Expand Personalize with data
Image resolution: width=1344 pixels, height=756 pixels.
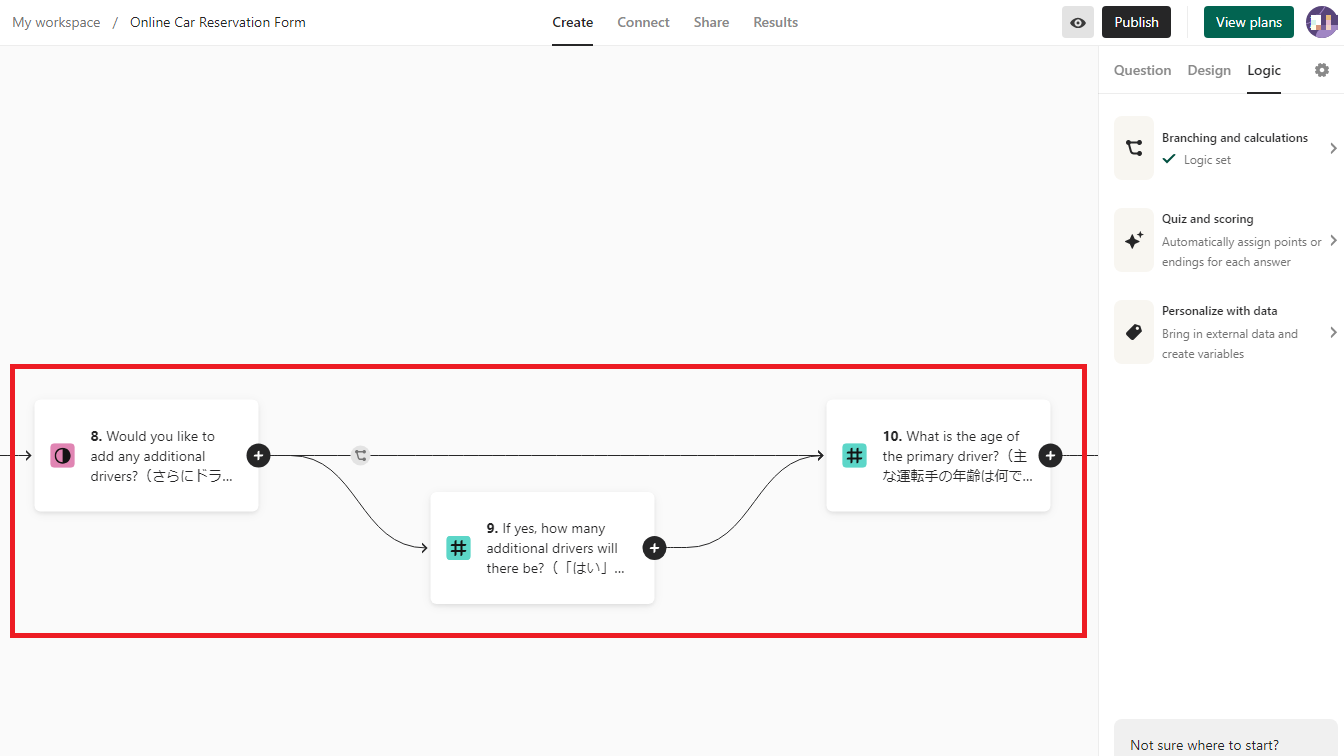1225,332
